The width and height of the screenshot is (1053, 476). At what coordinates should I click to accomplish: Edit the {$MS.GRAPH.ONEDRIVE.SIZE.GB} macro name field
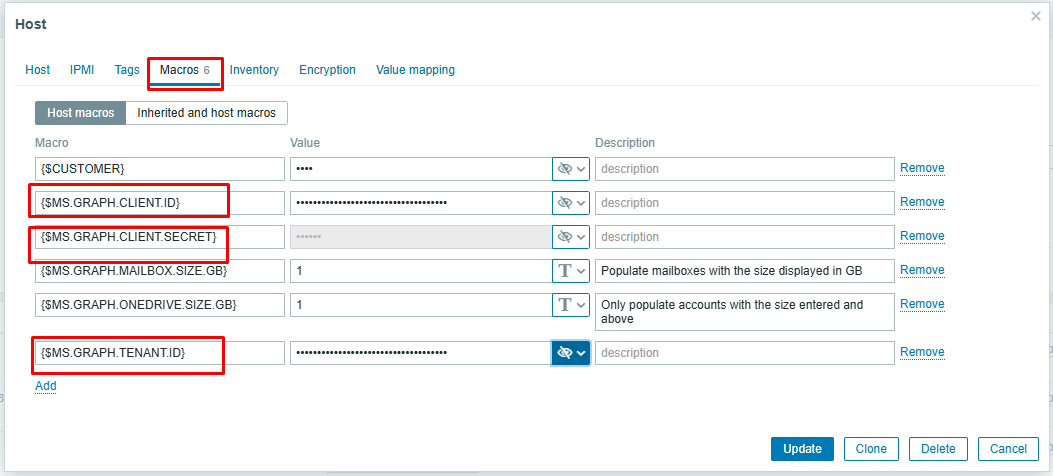(x=160, y=304)
